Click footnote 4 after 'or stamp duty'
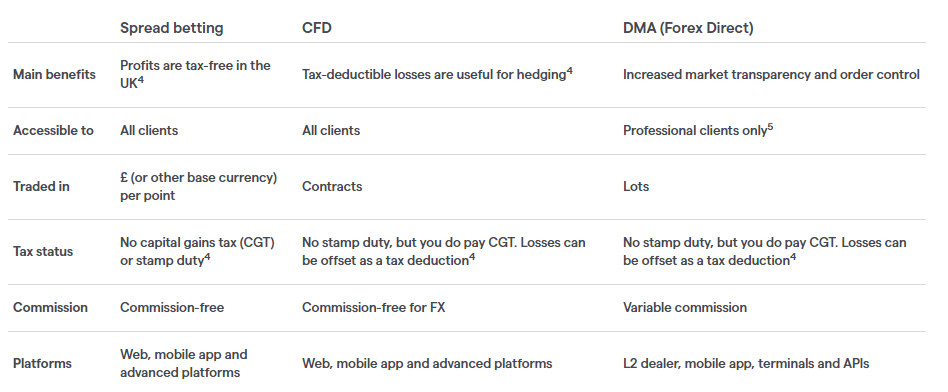The width and height of the screenshot is (948, 392). click(207, 258)
